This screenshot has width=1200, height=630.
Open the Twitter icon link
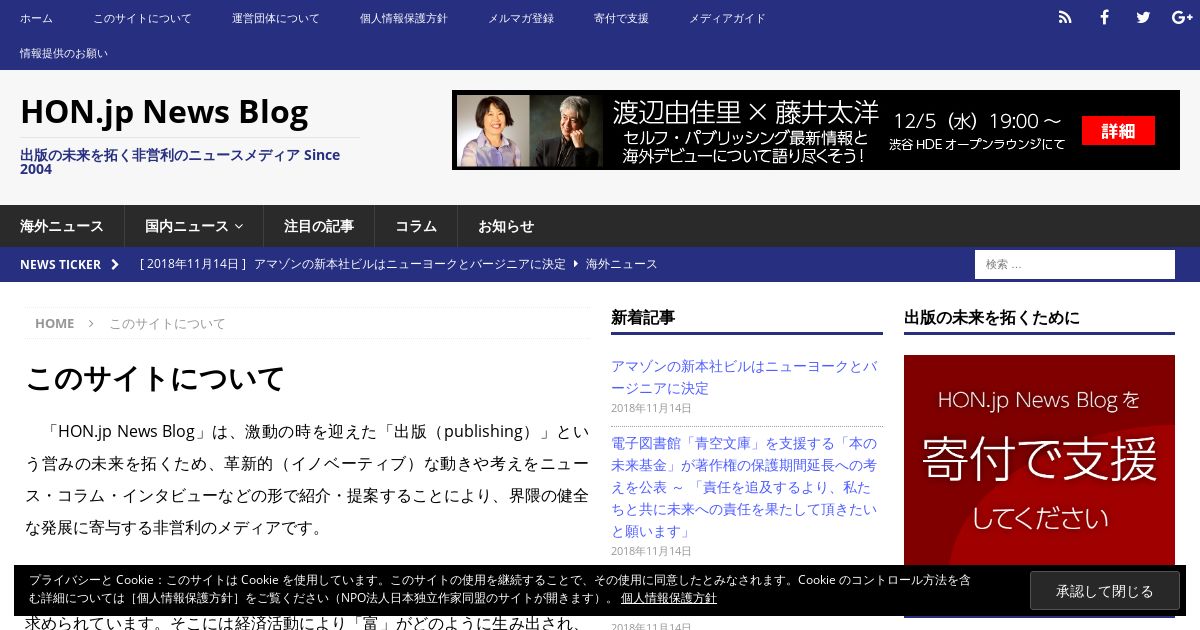[1143, 17]
